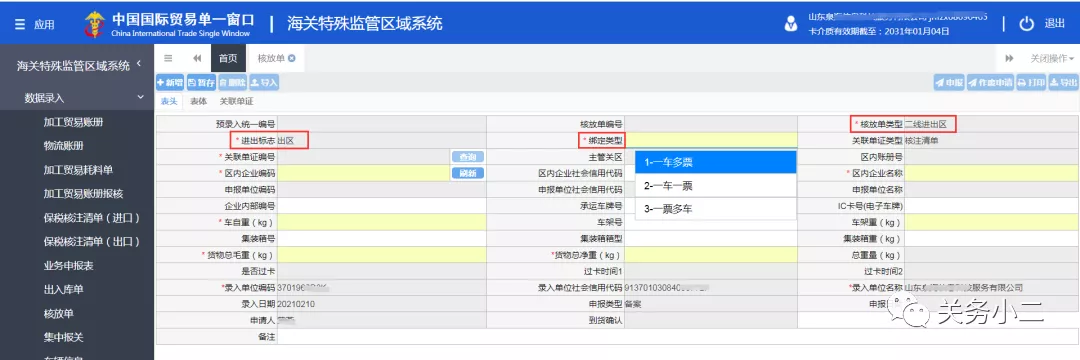Click the 导出 export button
This screenshot has height=360, width=1080.
point(1063,83)
